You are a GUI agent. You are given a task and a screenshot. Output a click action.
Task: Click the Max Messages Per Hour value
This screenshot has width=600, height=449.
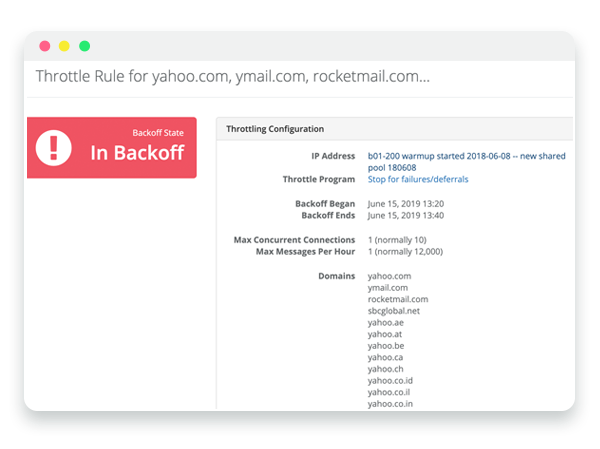[x=405, y=251]
